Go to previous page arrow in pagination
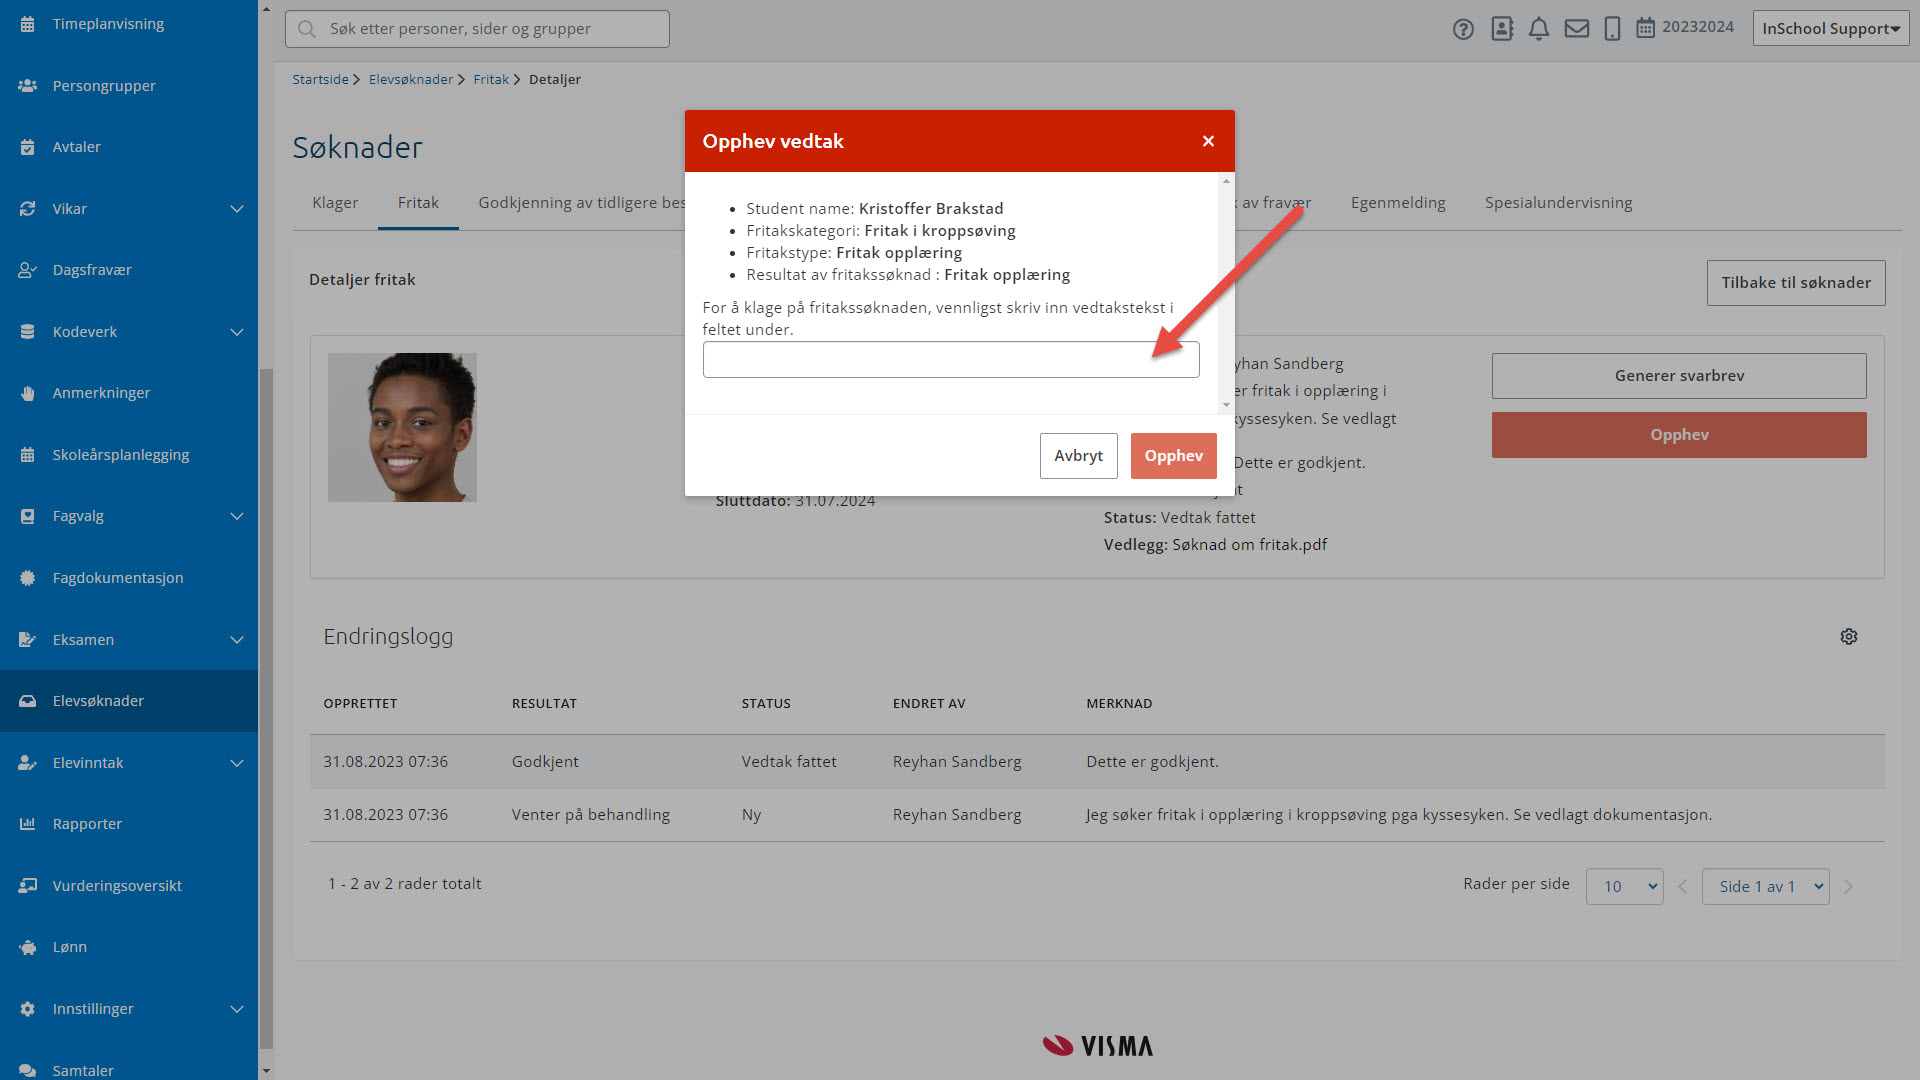The height and width of the screenshot is (1080, 1920). [1683, 887]
